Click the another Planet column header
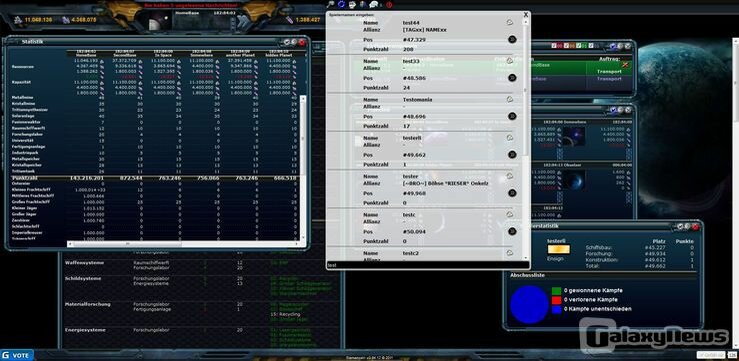 [239, 52]
